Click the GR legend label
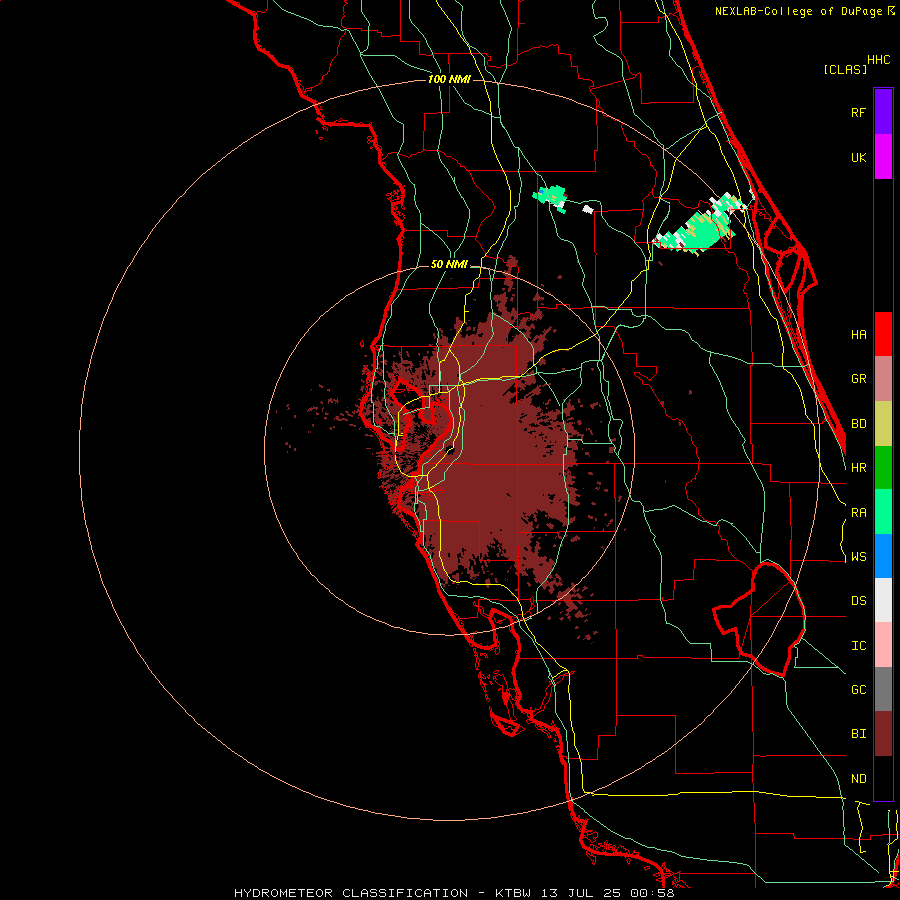900x900 pixels. click(x=858, y=379)
